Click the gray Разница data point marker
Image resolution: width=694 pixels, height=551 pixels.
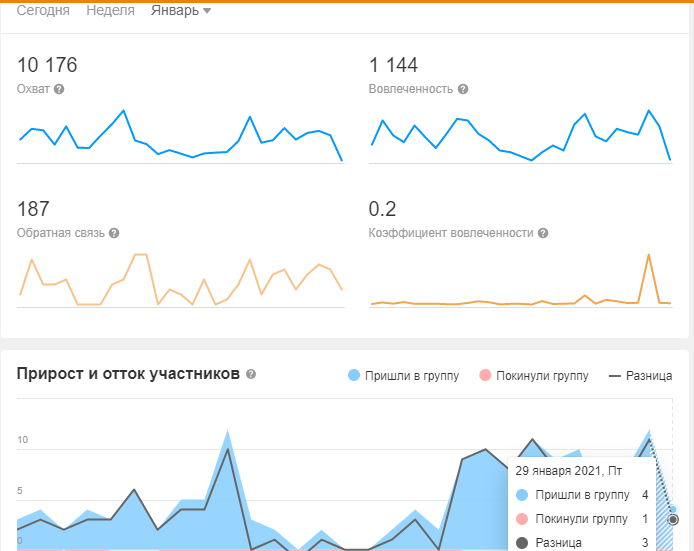tap(673, 520)
